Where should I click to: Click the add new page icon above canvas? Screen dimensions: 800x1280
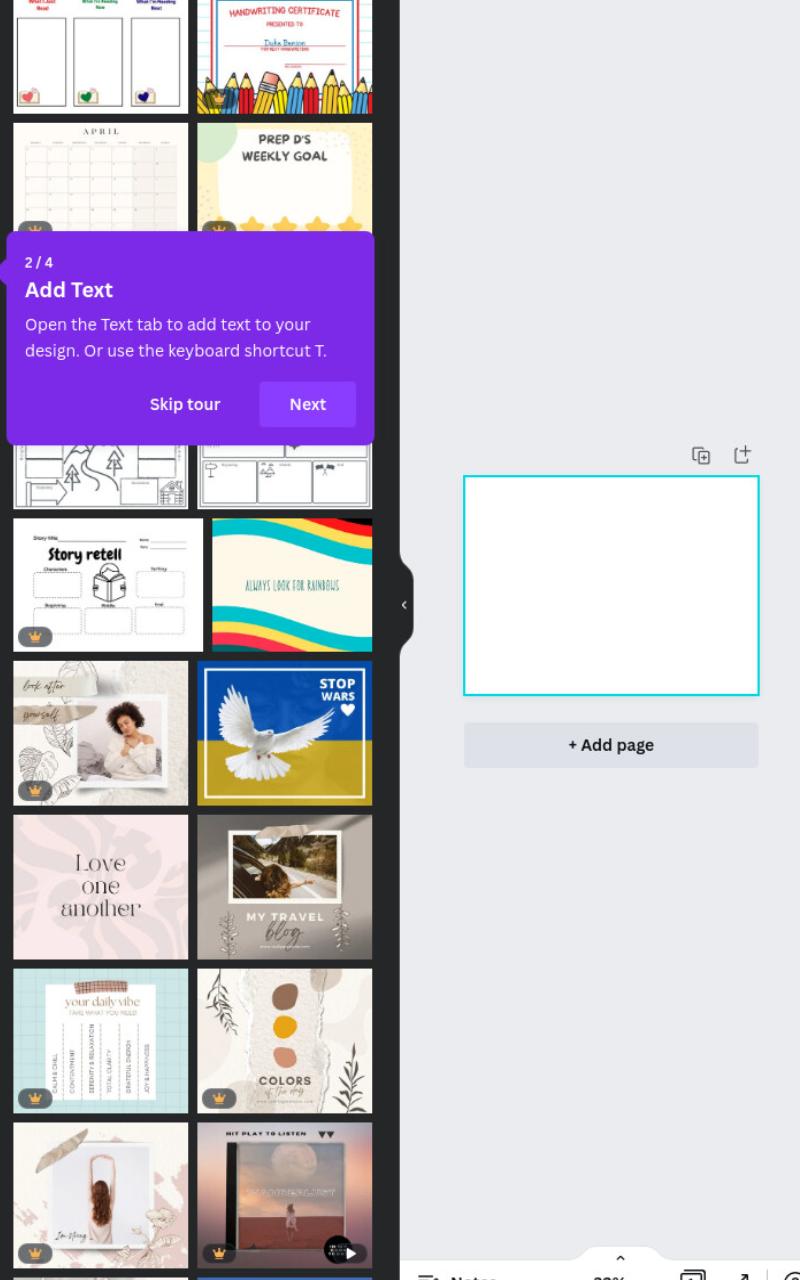741,454
